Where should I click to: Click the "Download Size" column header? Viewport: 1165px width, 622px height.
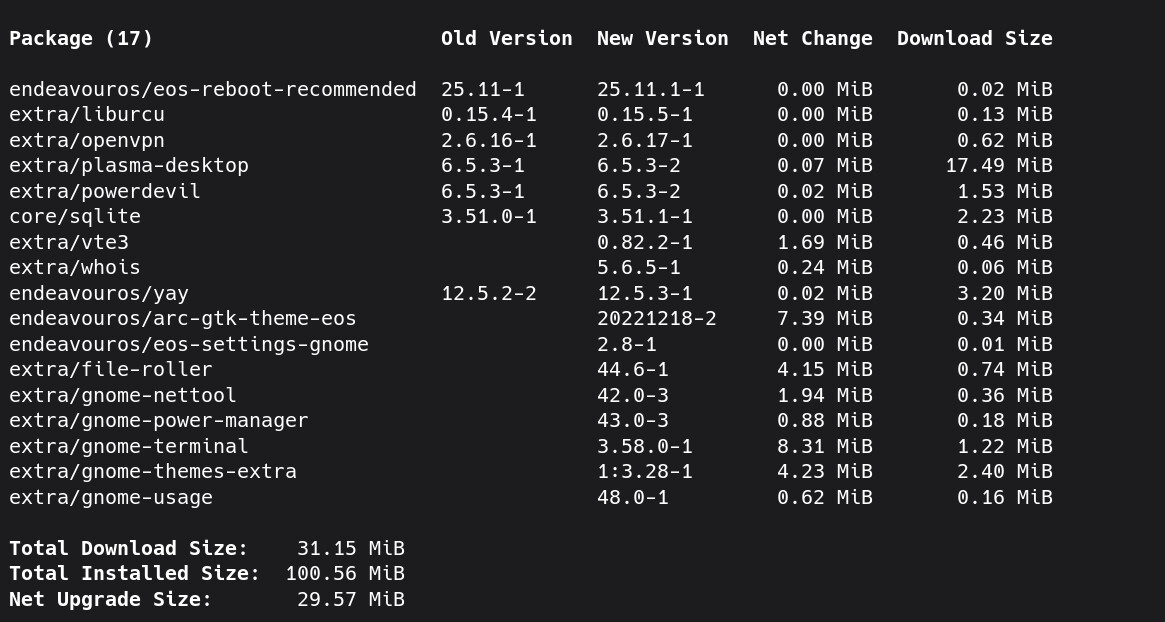pos(975,39)
